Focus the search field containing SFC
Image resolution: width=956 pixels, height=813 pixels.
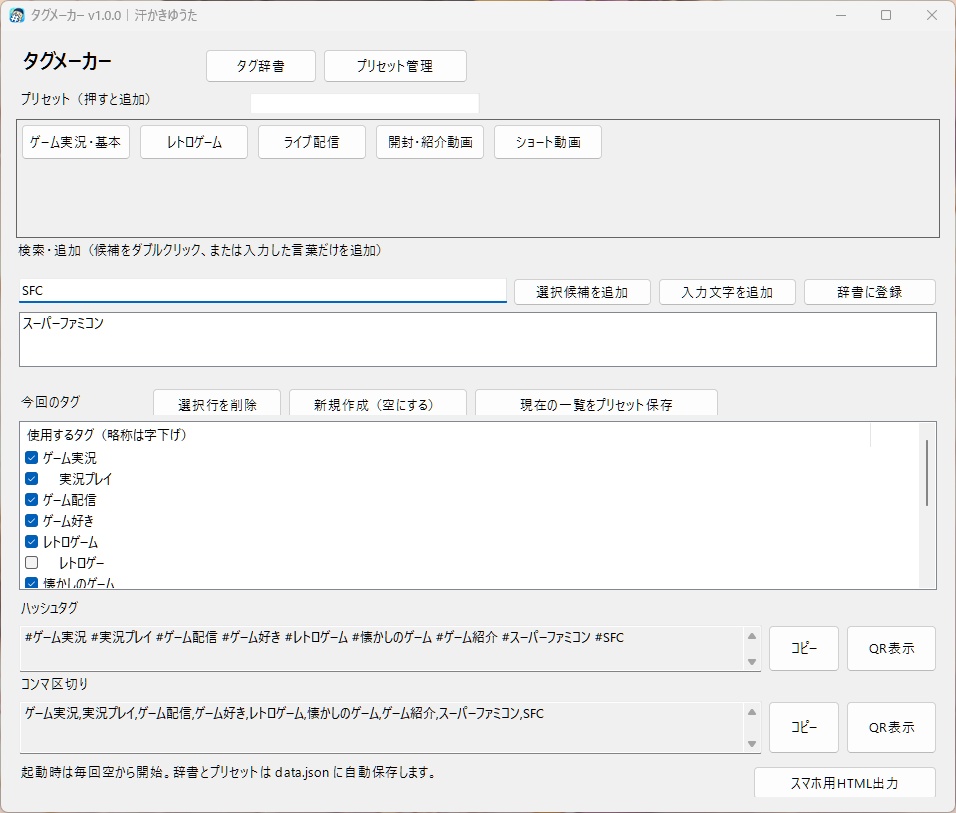coord(263,291)
